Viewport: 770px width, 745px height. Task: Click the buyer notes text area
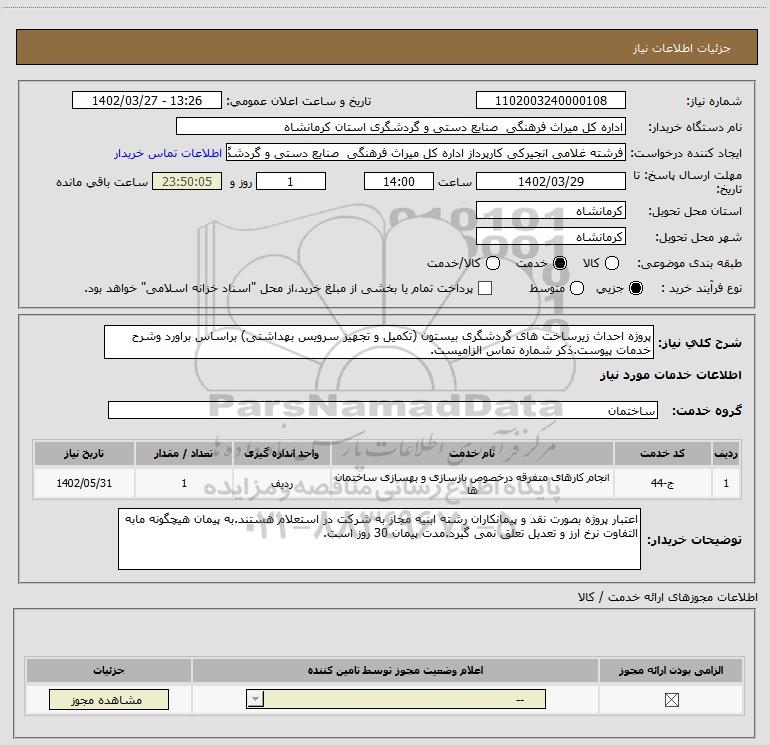[379, 539]
